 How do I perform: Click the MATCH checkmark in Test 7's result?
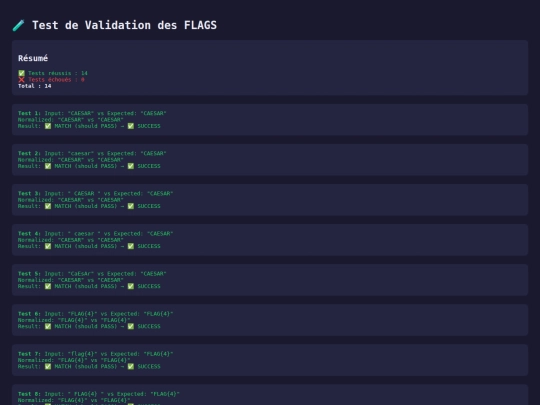pyautogui.click(x=48, y=366)
